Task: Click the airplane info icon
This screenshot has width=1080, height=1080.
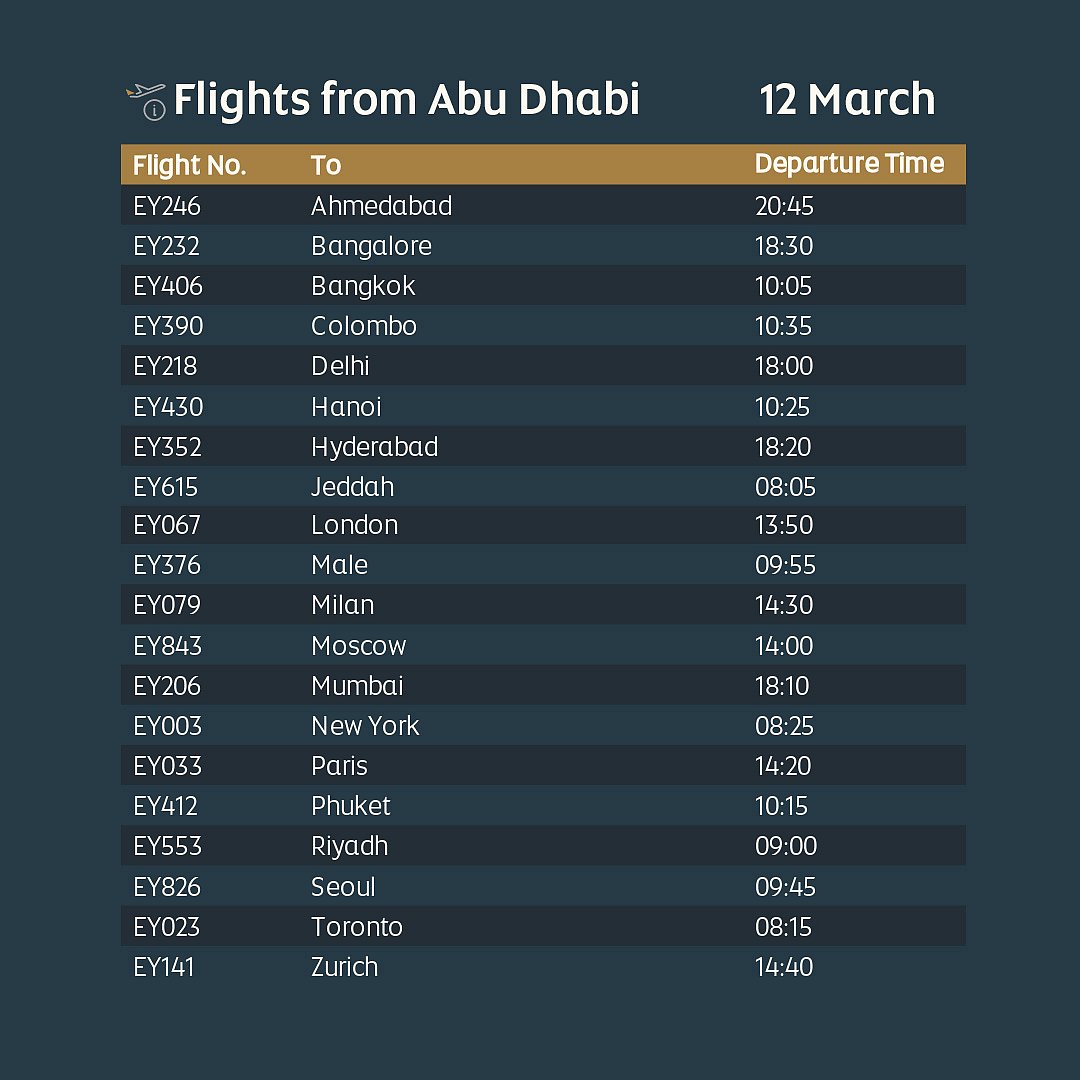Action: pos(147,101)
